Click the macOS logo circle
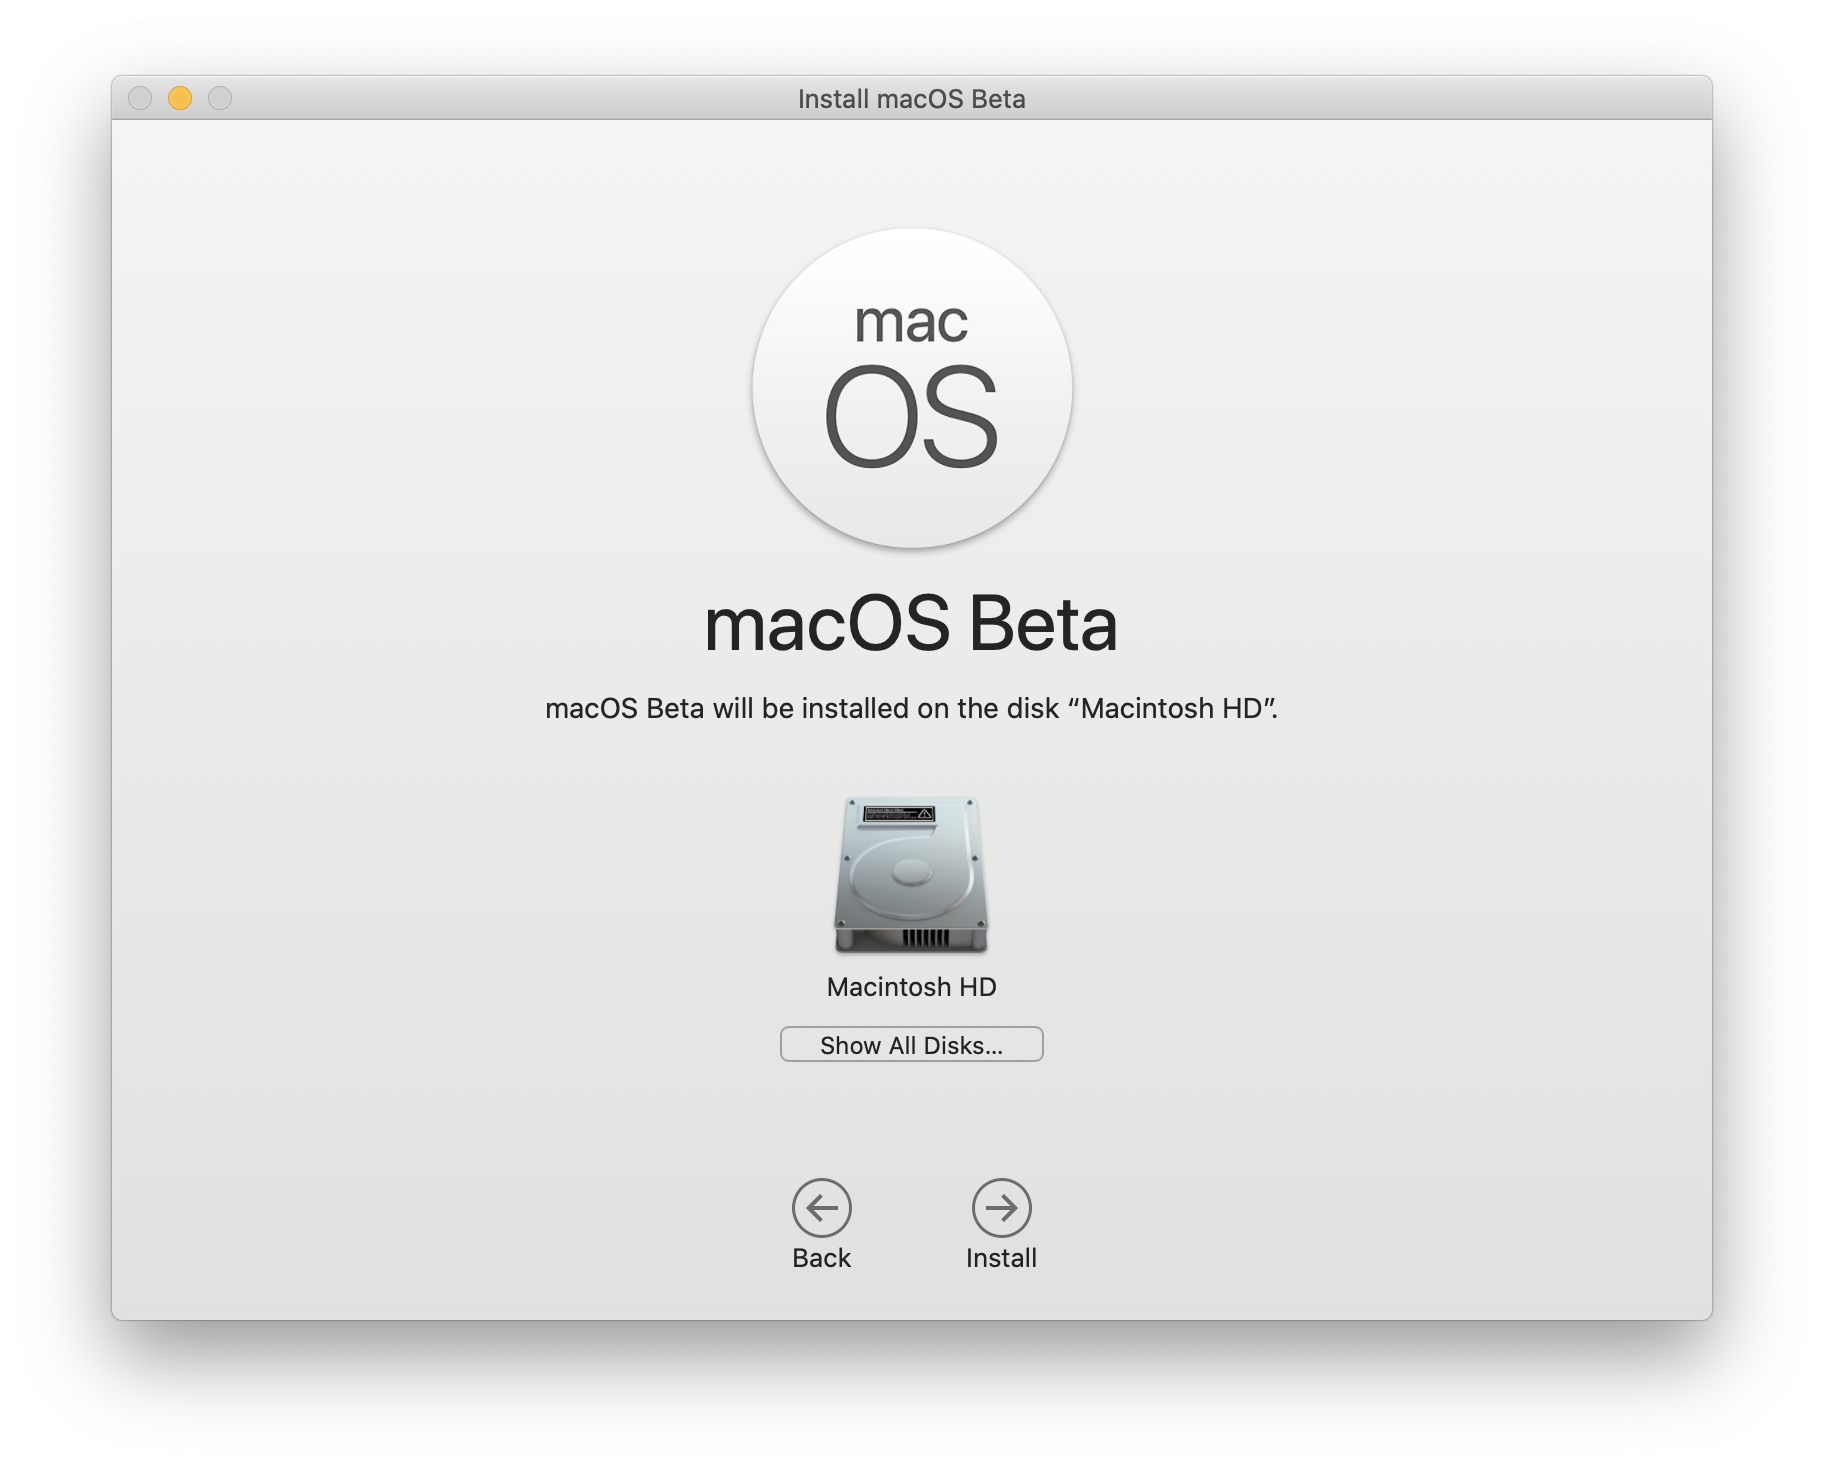Screen dimensions: 1824x1468 click(912, 388)
